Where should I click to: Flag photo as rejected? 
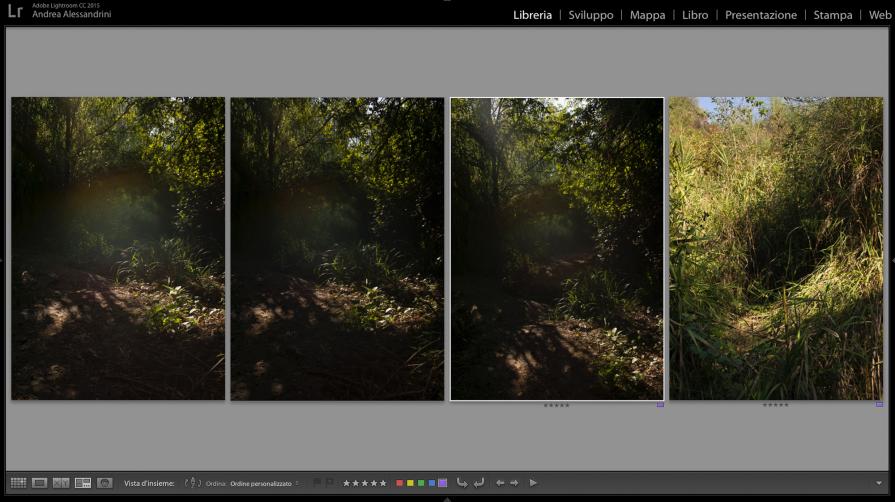(329, 483)
